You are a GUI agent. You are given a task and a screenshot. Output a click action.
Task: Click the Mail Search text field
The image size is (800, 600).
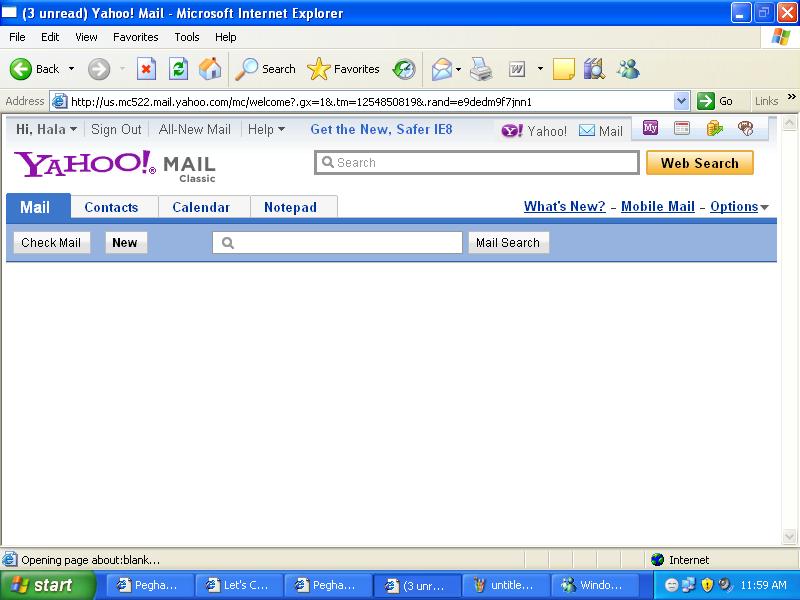(338, 242)
